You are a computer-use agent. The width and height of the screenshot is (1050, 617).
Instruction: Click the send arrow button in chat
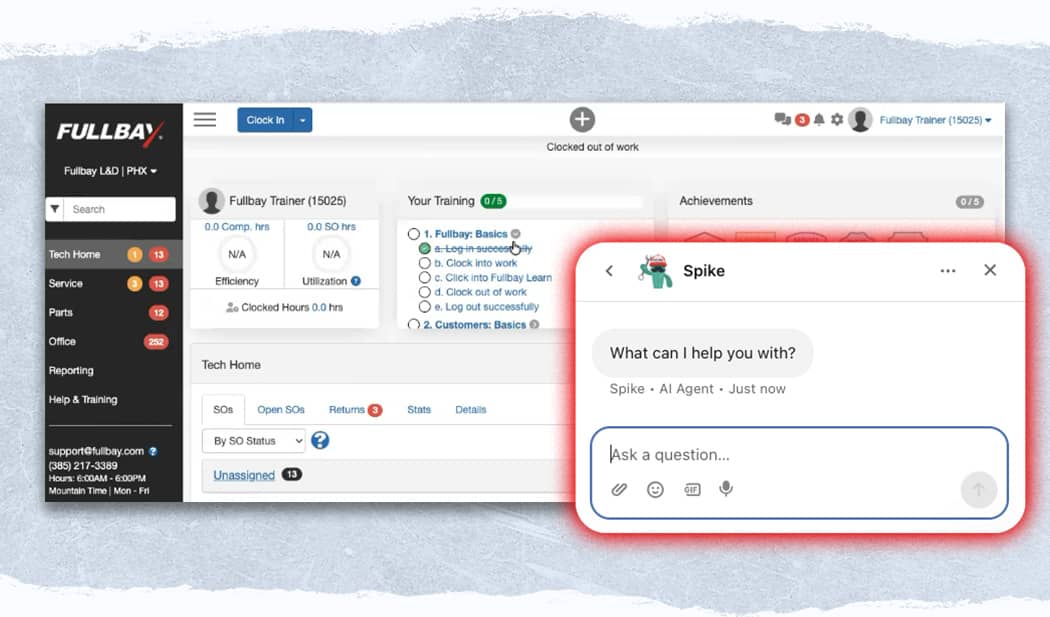(x=978, y=490)
